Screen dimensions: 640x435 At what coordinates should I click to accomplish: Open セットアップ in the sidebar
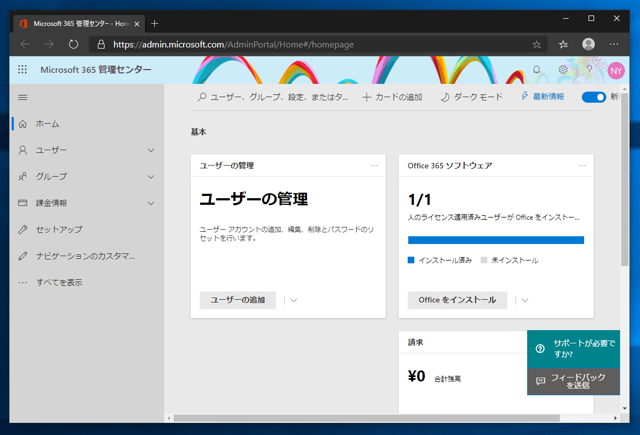(88, 229)
